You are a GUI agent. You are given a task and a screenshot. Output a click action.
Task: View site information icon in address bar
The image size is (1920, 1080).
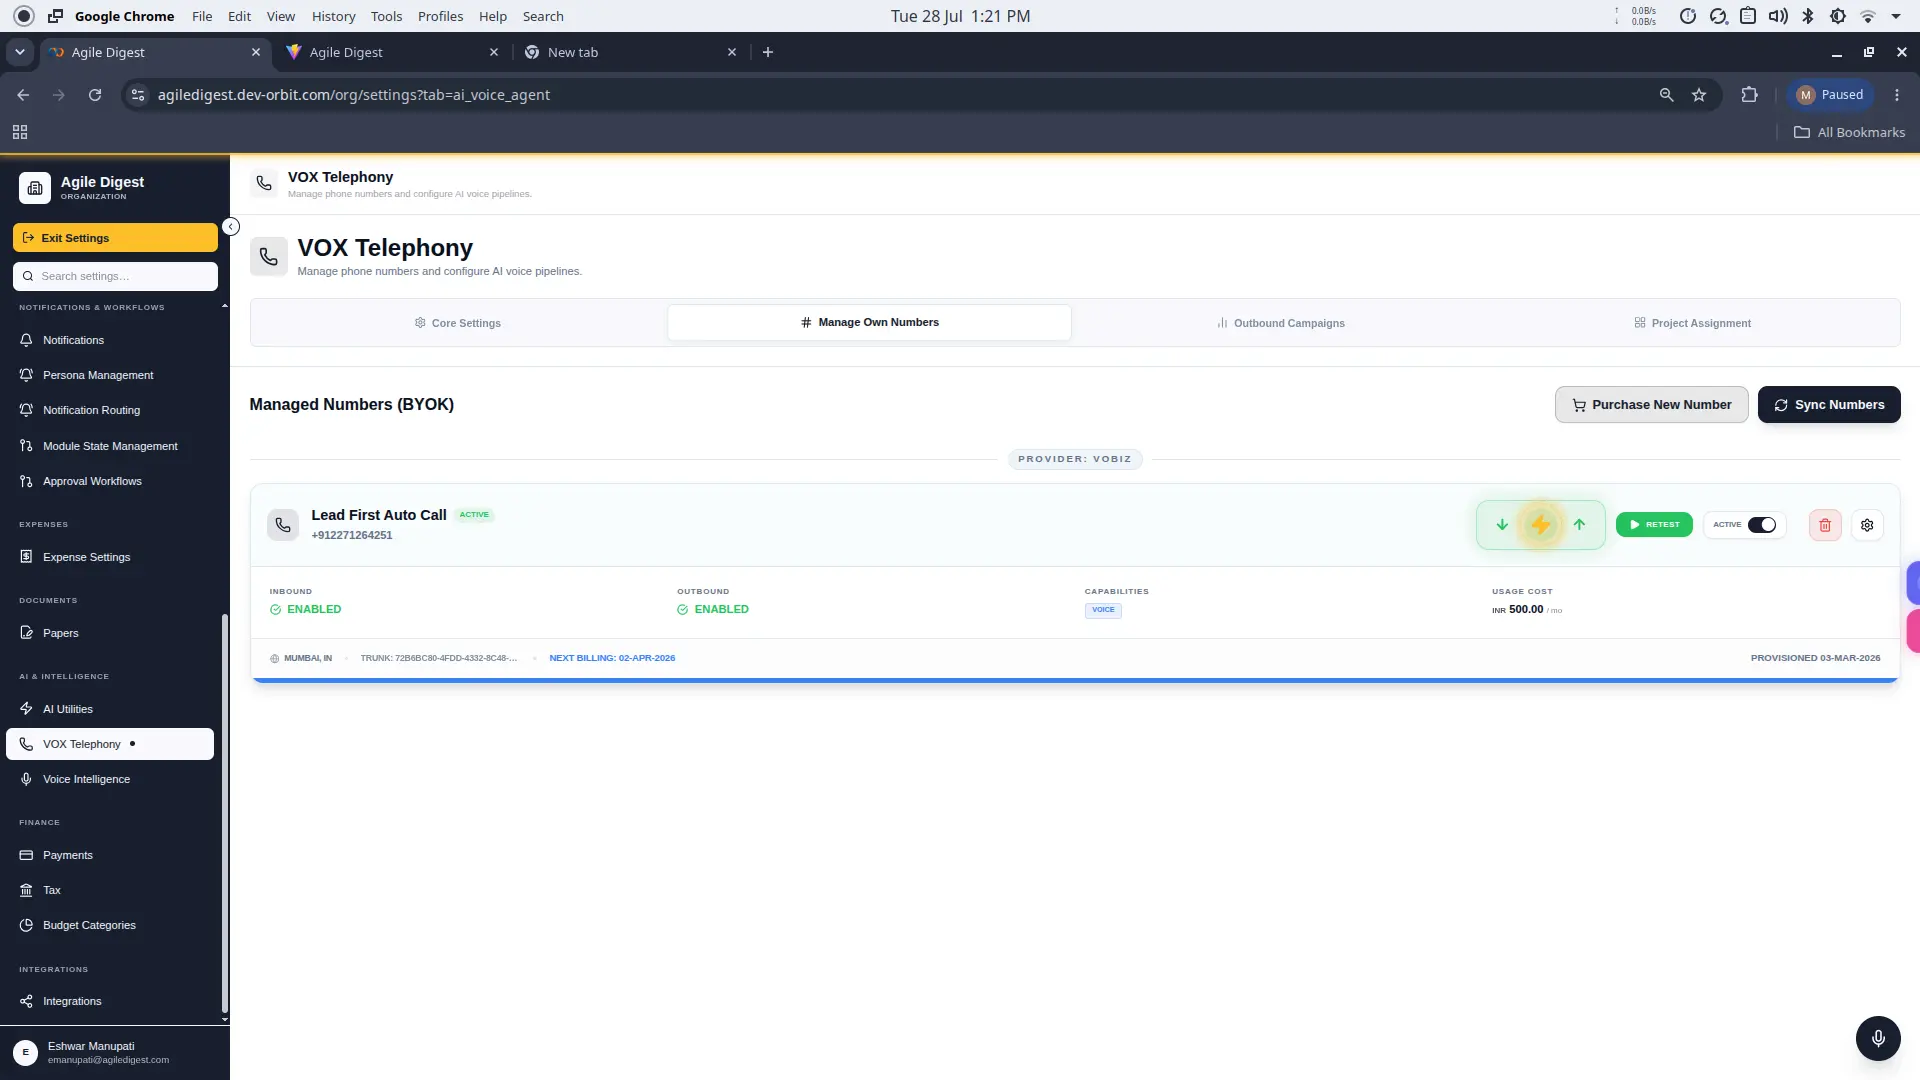point(138,95)
